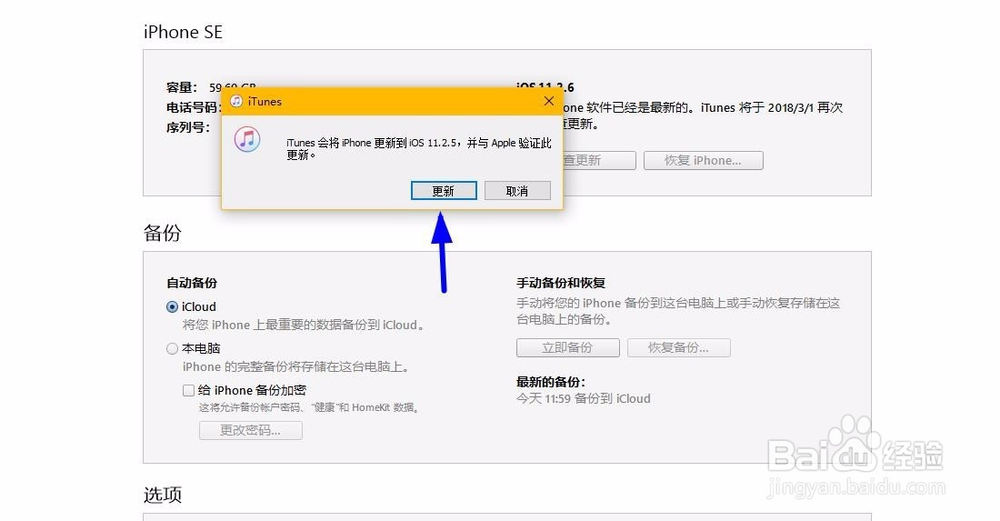Click the 恢复备份... button
Screen dimensions: 1000x521
click(679, 348)
